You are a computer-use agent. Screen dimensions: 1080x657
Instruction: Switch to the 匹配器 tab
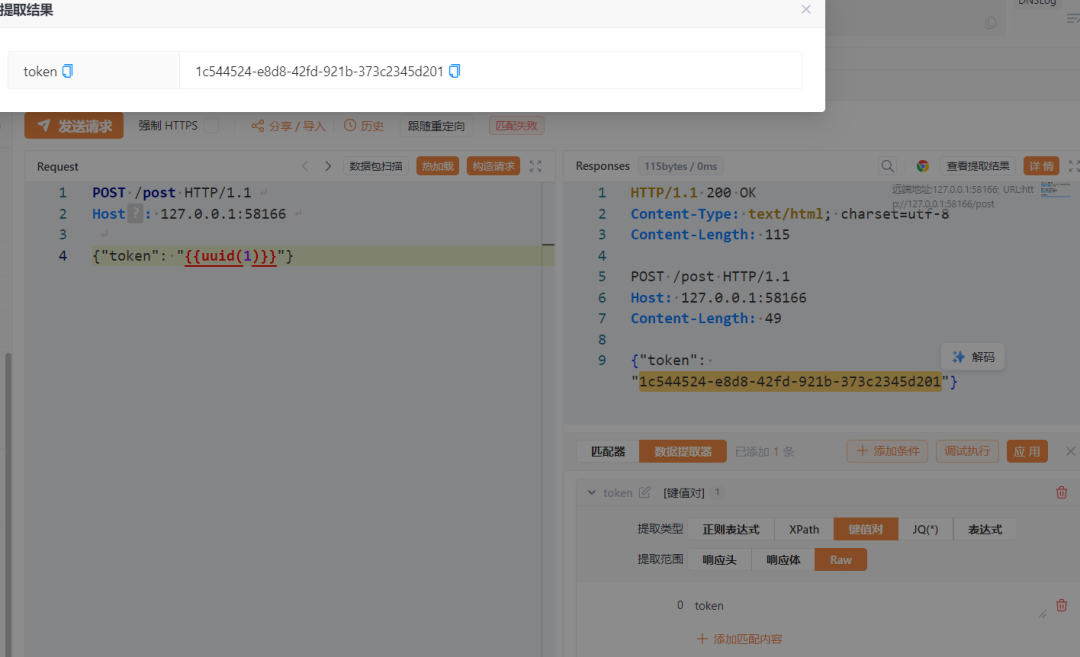pos(608,451)
